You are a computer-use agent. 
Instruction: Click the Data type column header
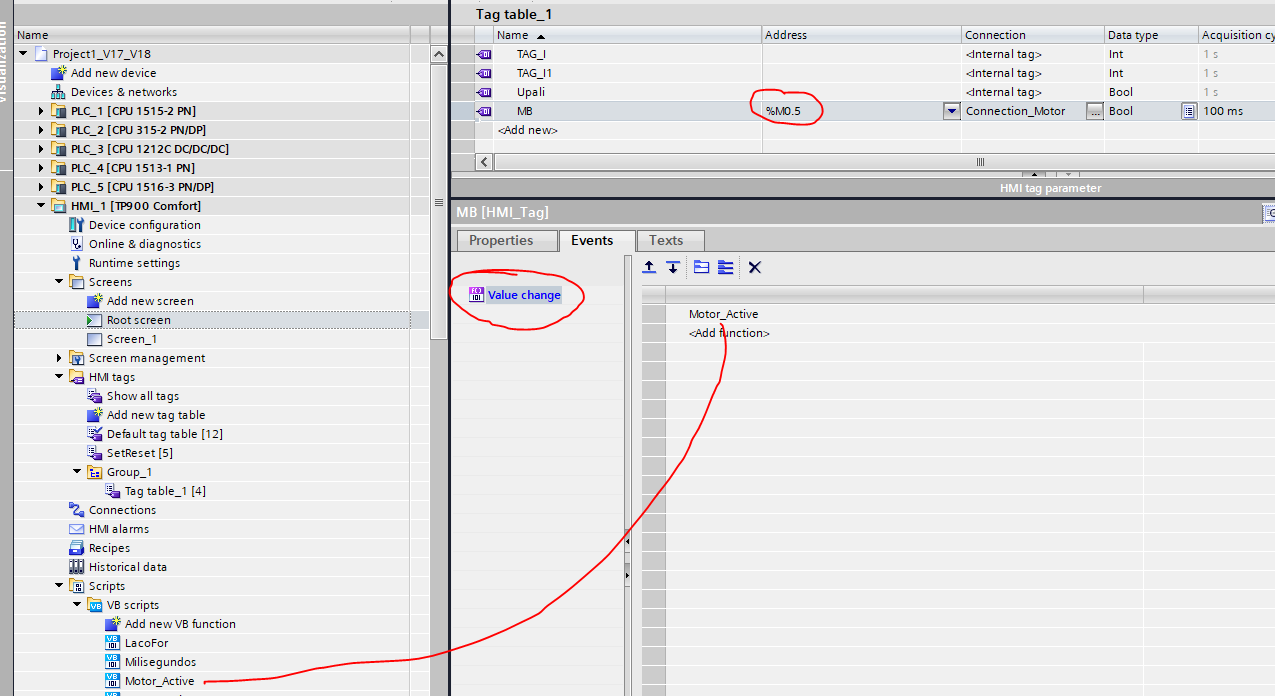pos(1151,35)
